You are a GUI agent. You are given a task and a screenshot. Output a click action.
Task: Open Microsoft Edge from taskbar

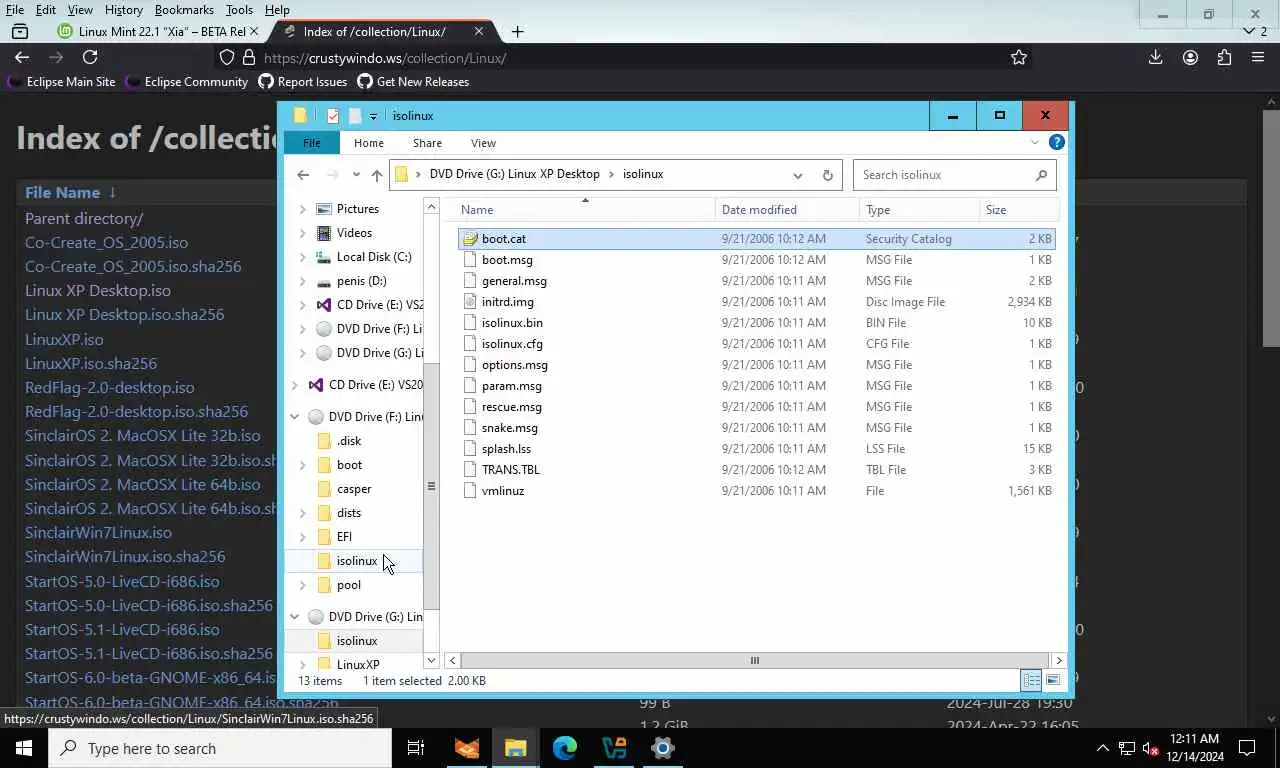coord(565,748)
